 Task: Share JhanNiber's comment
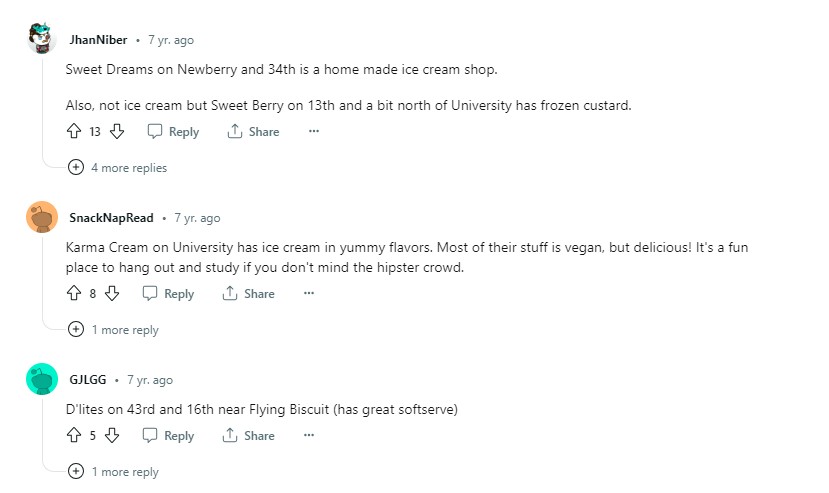point(253,132)
